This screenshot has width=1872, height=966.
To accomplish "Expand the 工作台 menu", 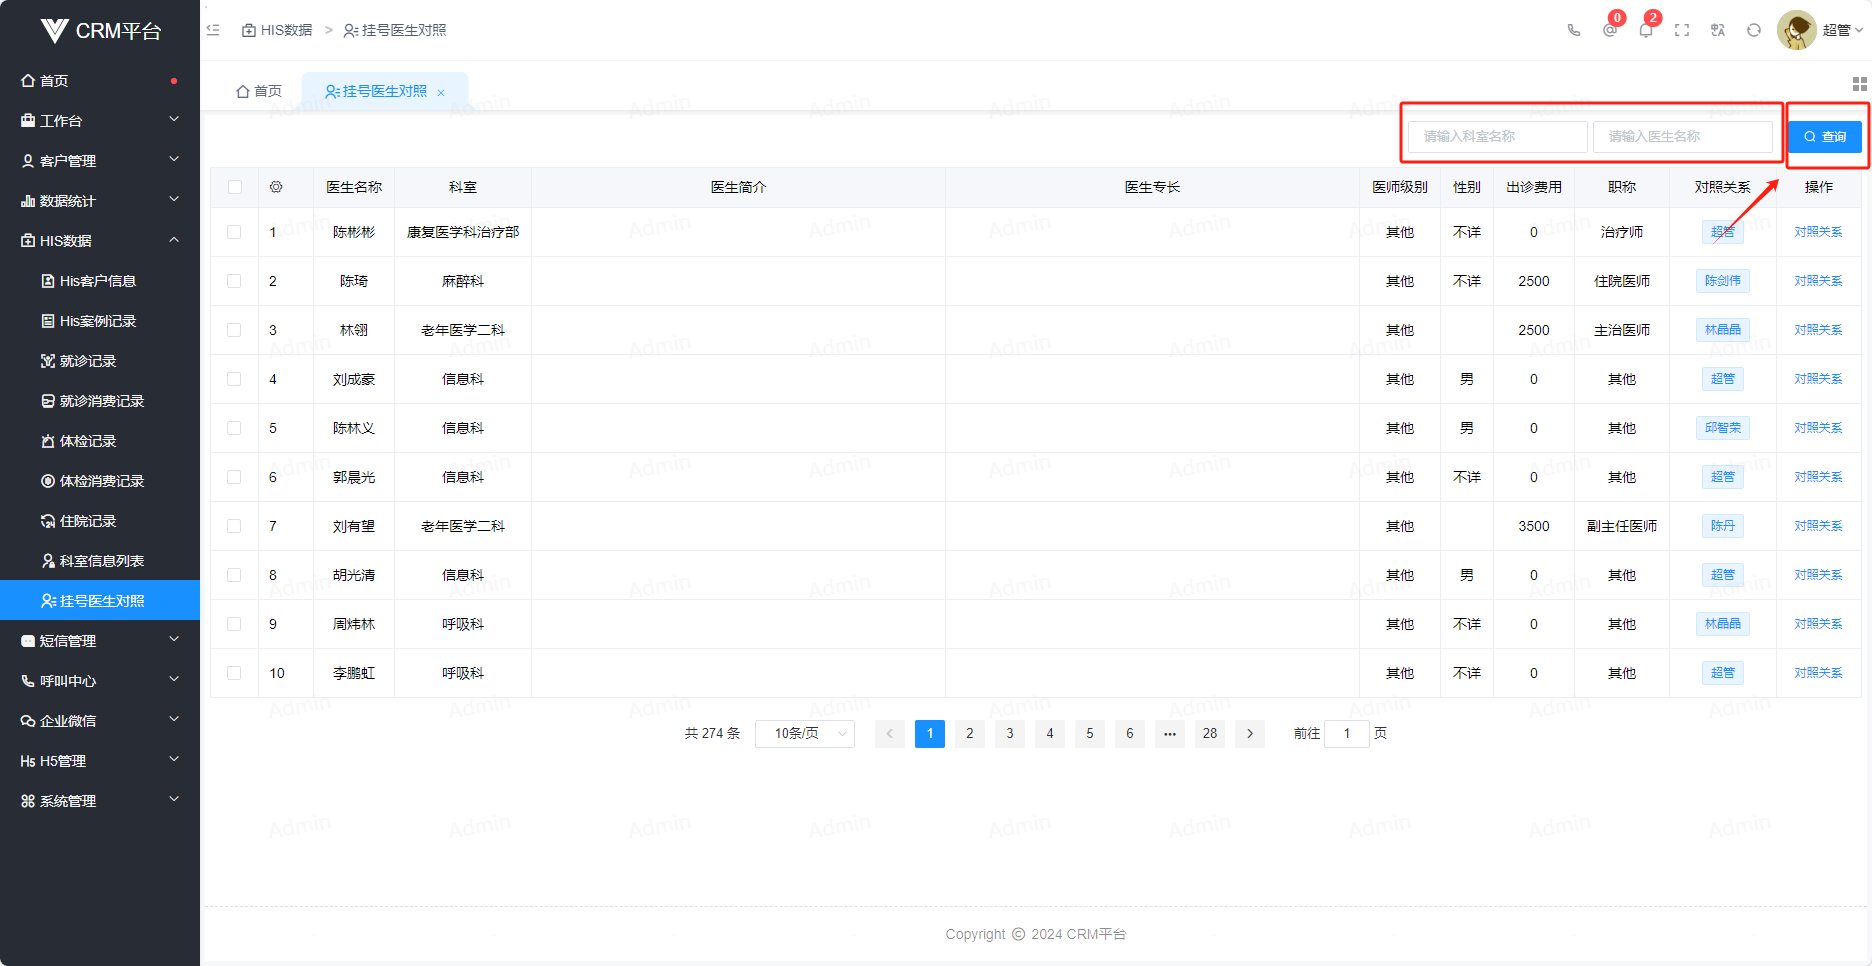I will [x=100, y=121].
